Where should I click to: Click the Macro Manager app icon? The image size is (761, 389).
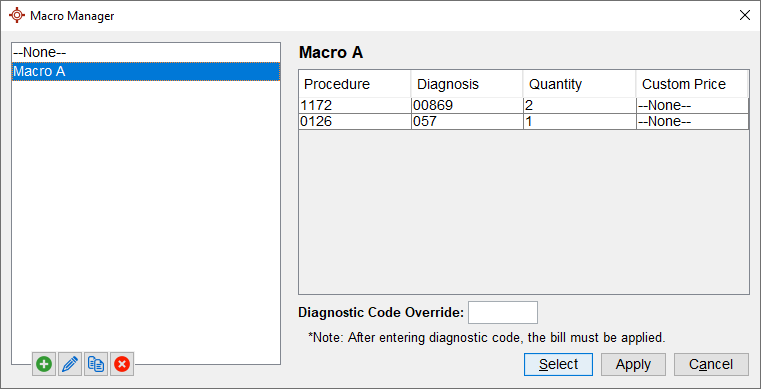(x=17, y=16)
